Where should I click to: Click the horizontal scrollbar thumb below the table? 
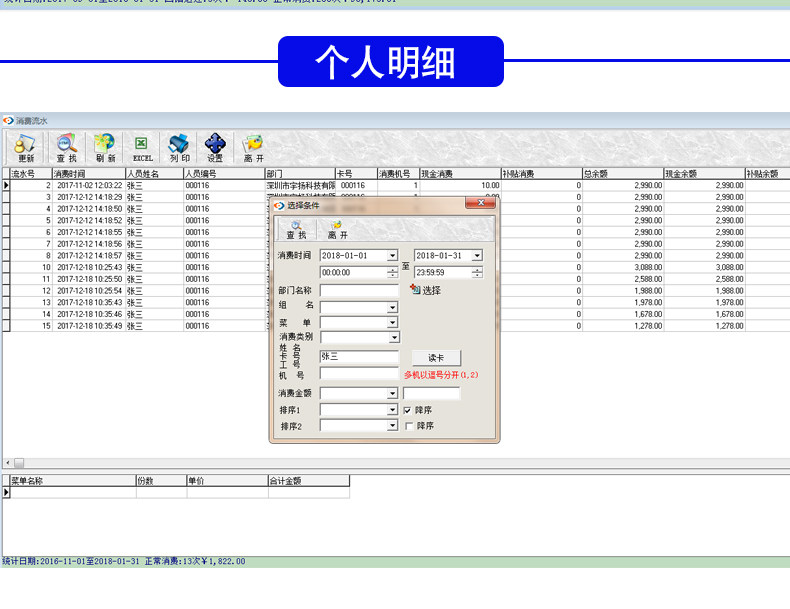pos(19,462)
